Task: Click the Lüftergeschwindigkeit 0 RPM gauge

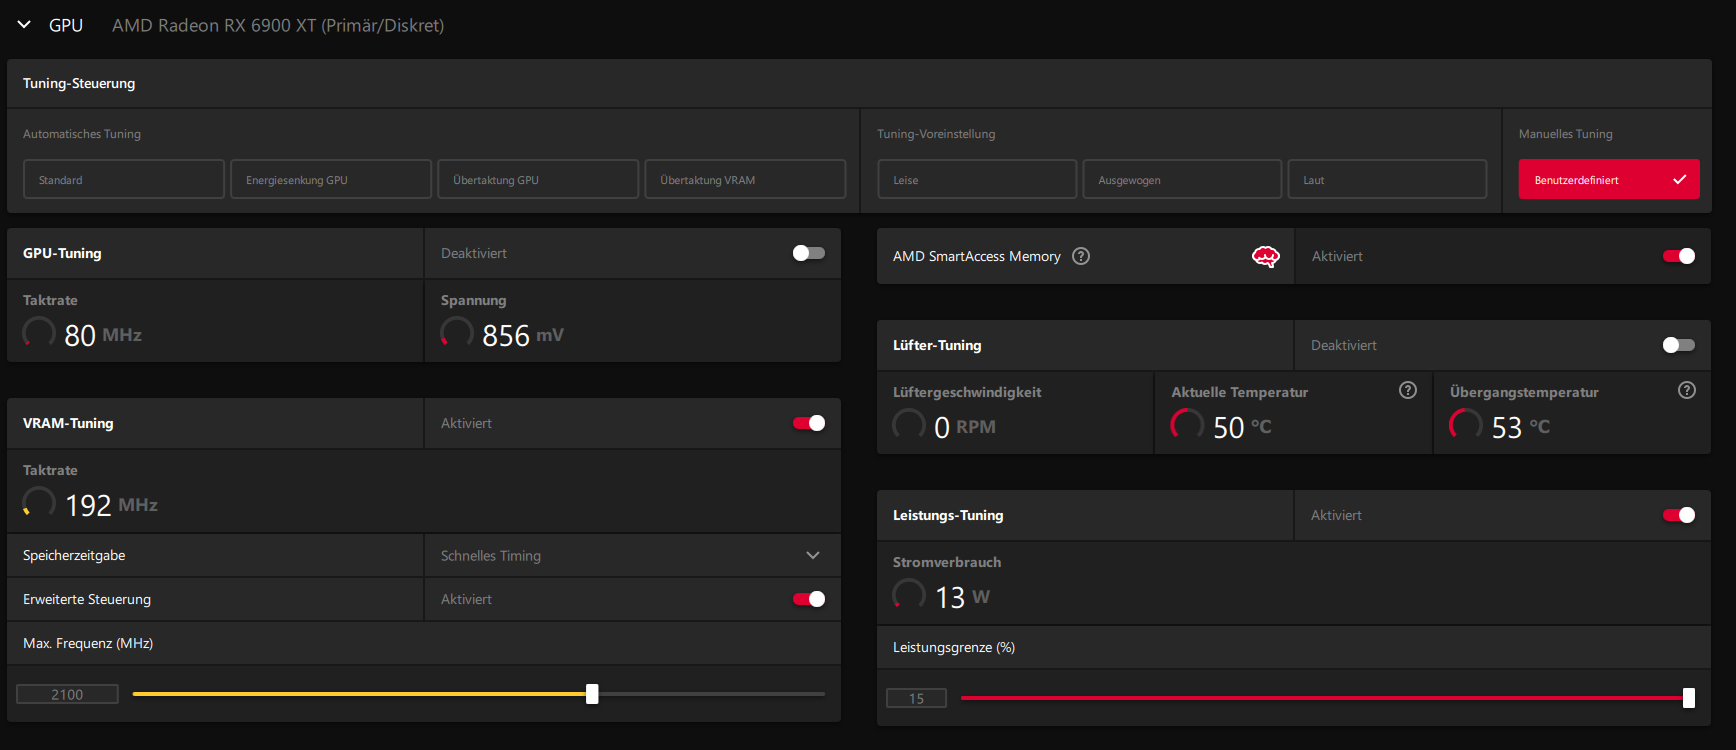Action: [909, 424]
